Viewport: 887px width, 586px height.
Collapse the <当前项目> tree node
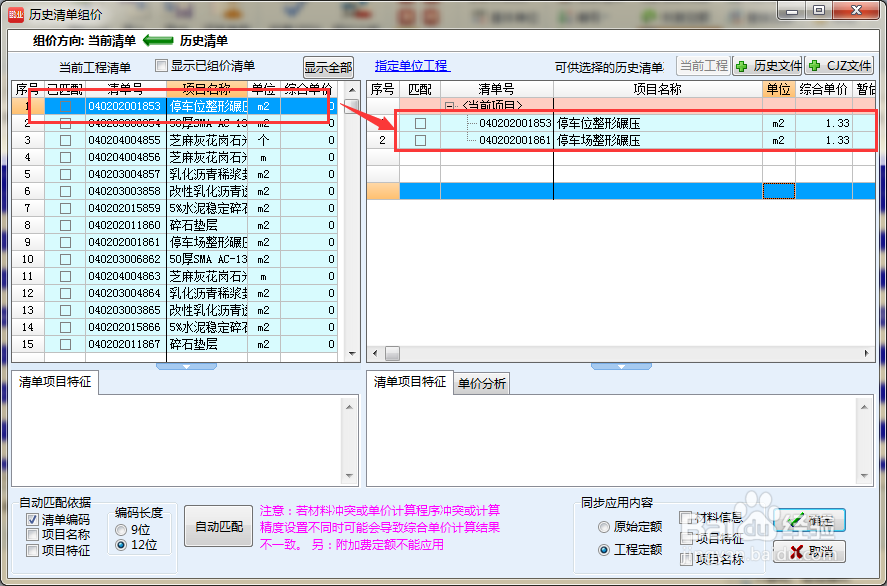coord(449,103)
